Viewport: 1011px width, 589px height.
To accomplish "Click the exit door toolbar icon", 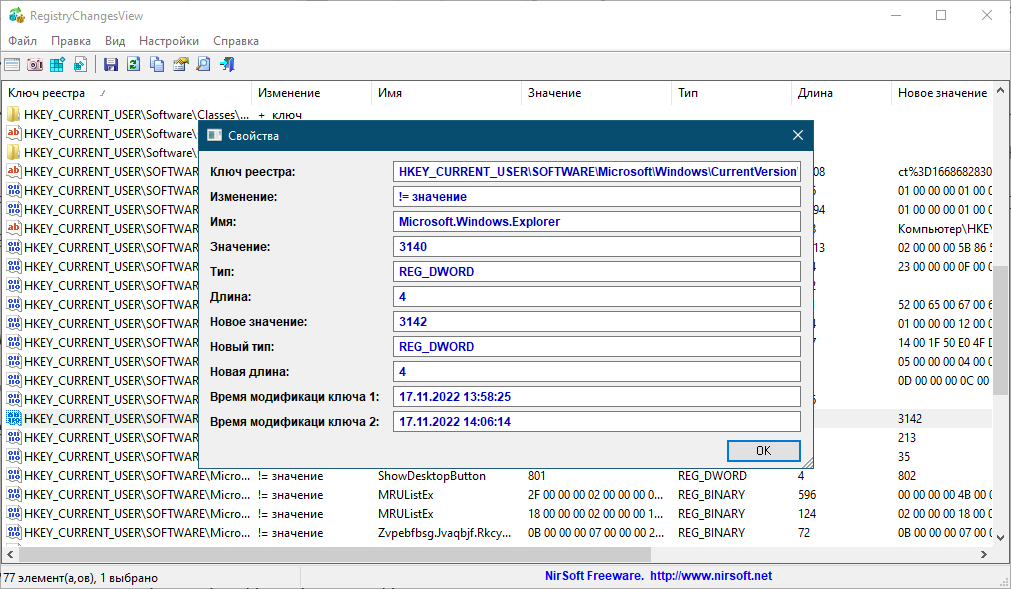I will click(228, 65).
